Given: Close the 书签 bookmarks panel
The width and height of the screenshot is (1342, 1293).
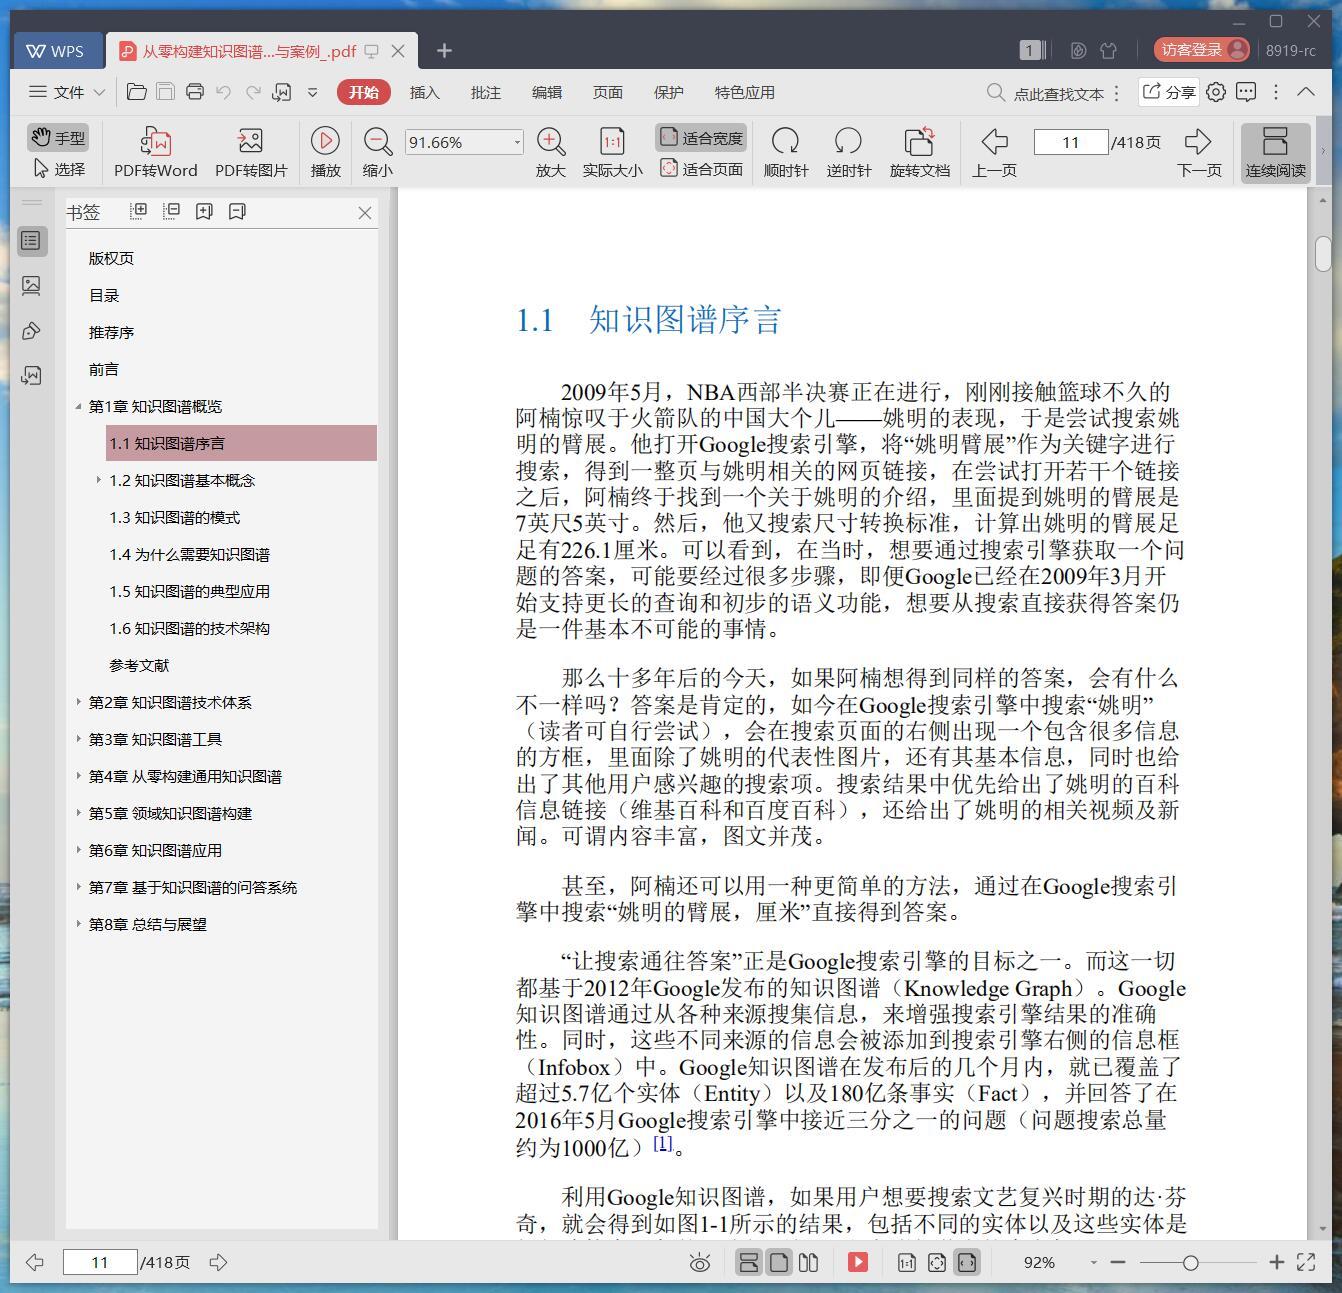Looking at the screenshot, I should 365,212.
